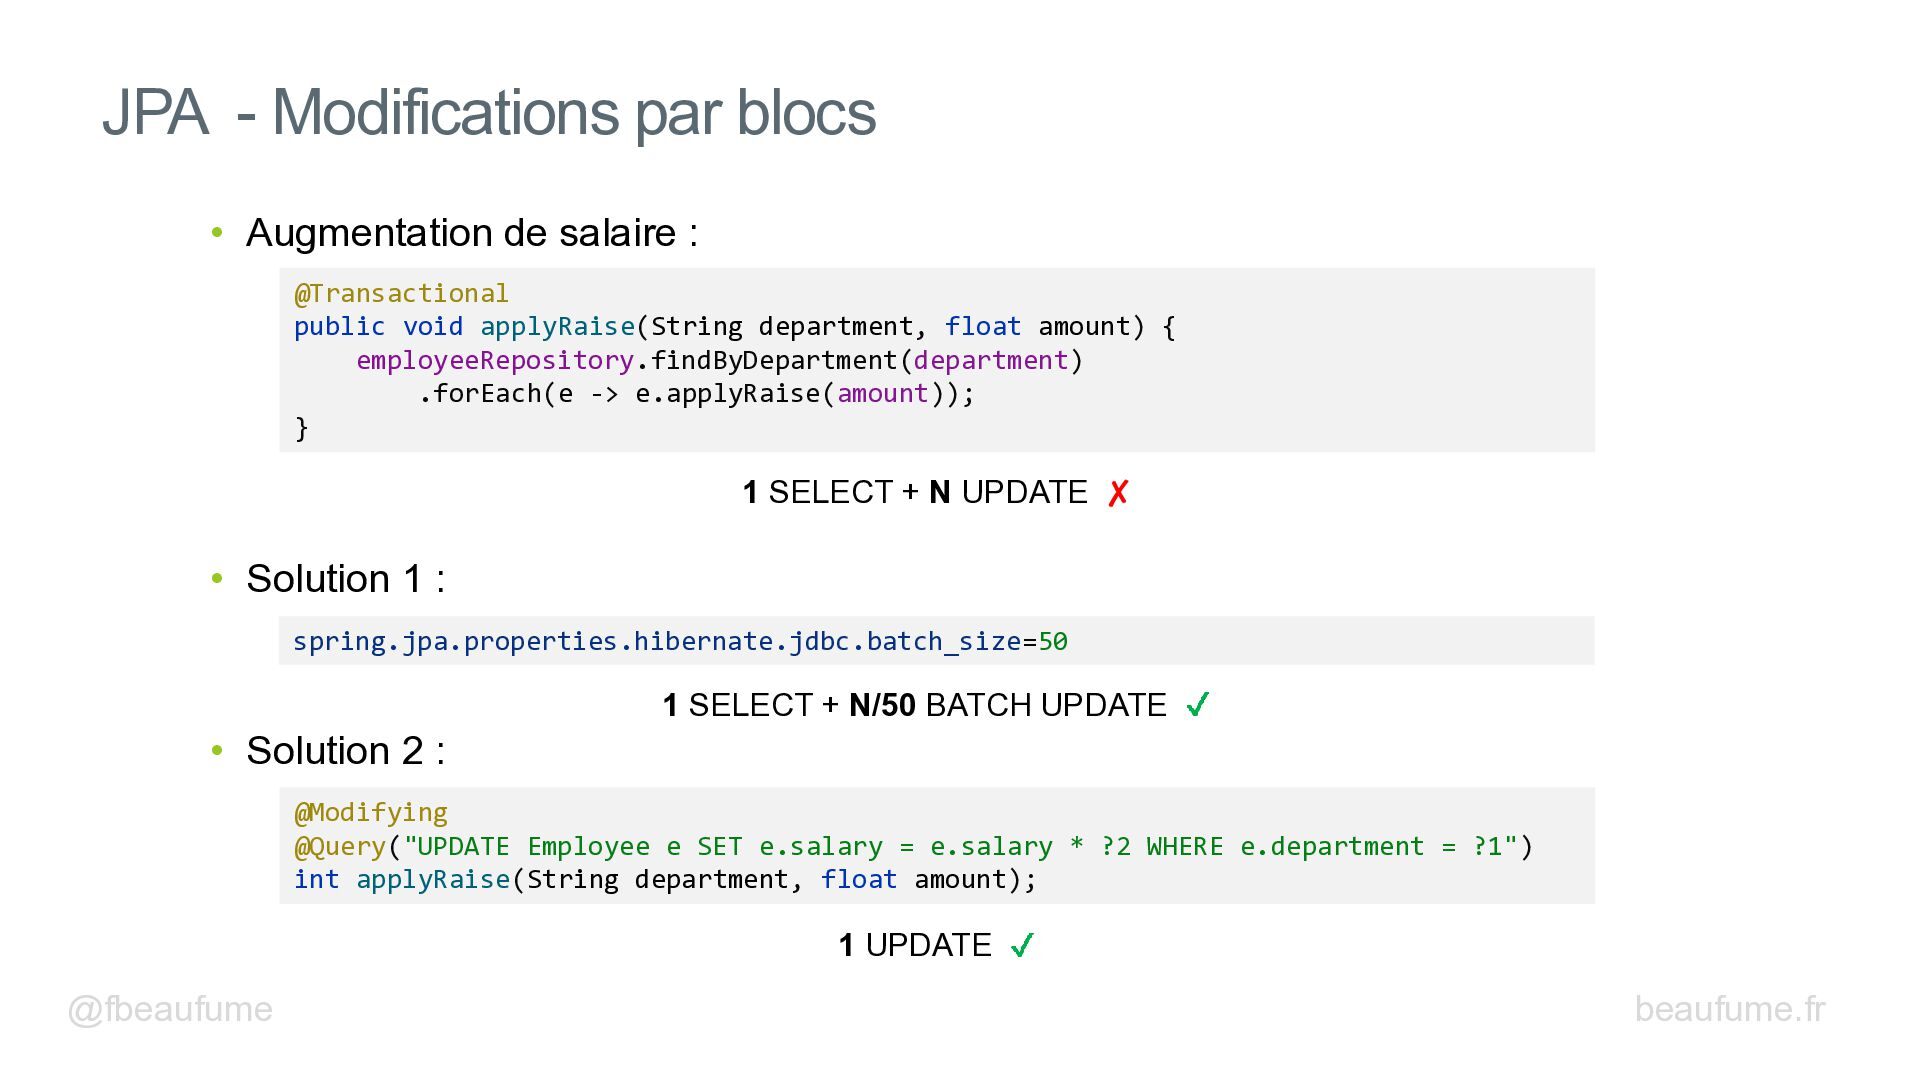The width and height of the screenshot is (1920, 1080).
Task: Click the Solution 2 heading
Action: [x=345, y=751]
